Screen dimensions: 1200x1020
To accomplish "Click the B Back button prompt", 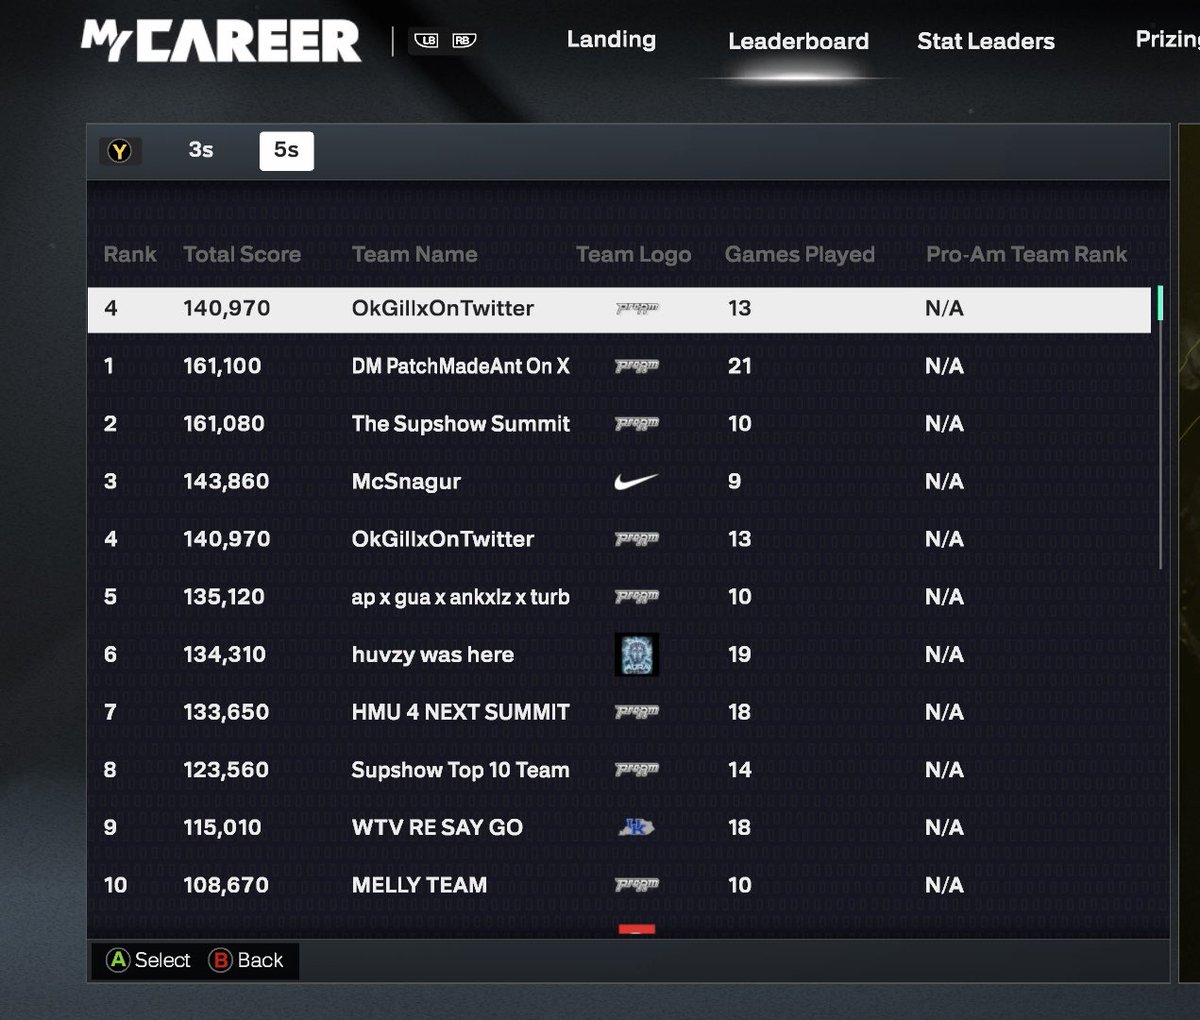I will tap(246, 960).
